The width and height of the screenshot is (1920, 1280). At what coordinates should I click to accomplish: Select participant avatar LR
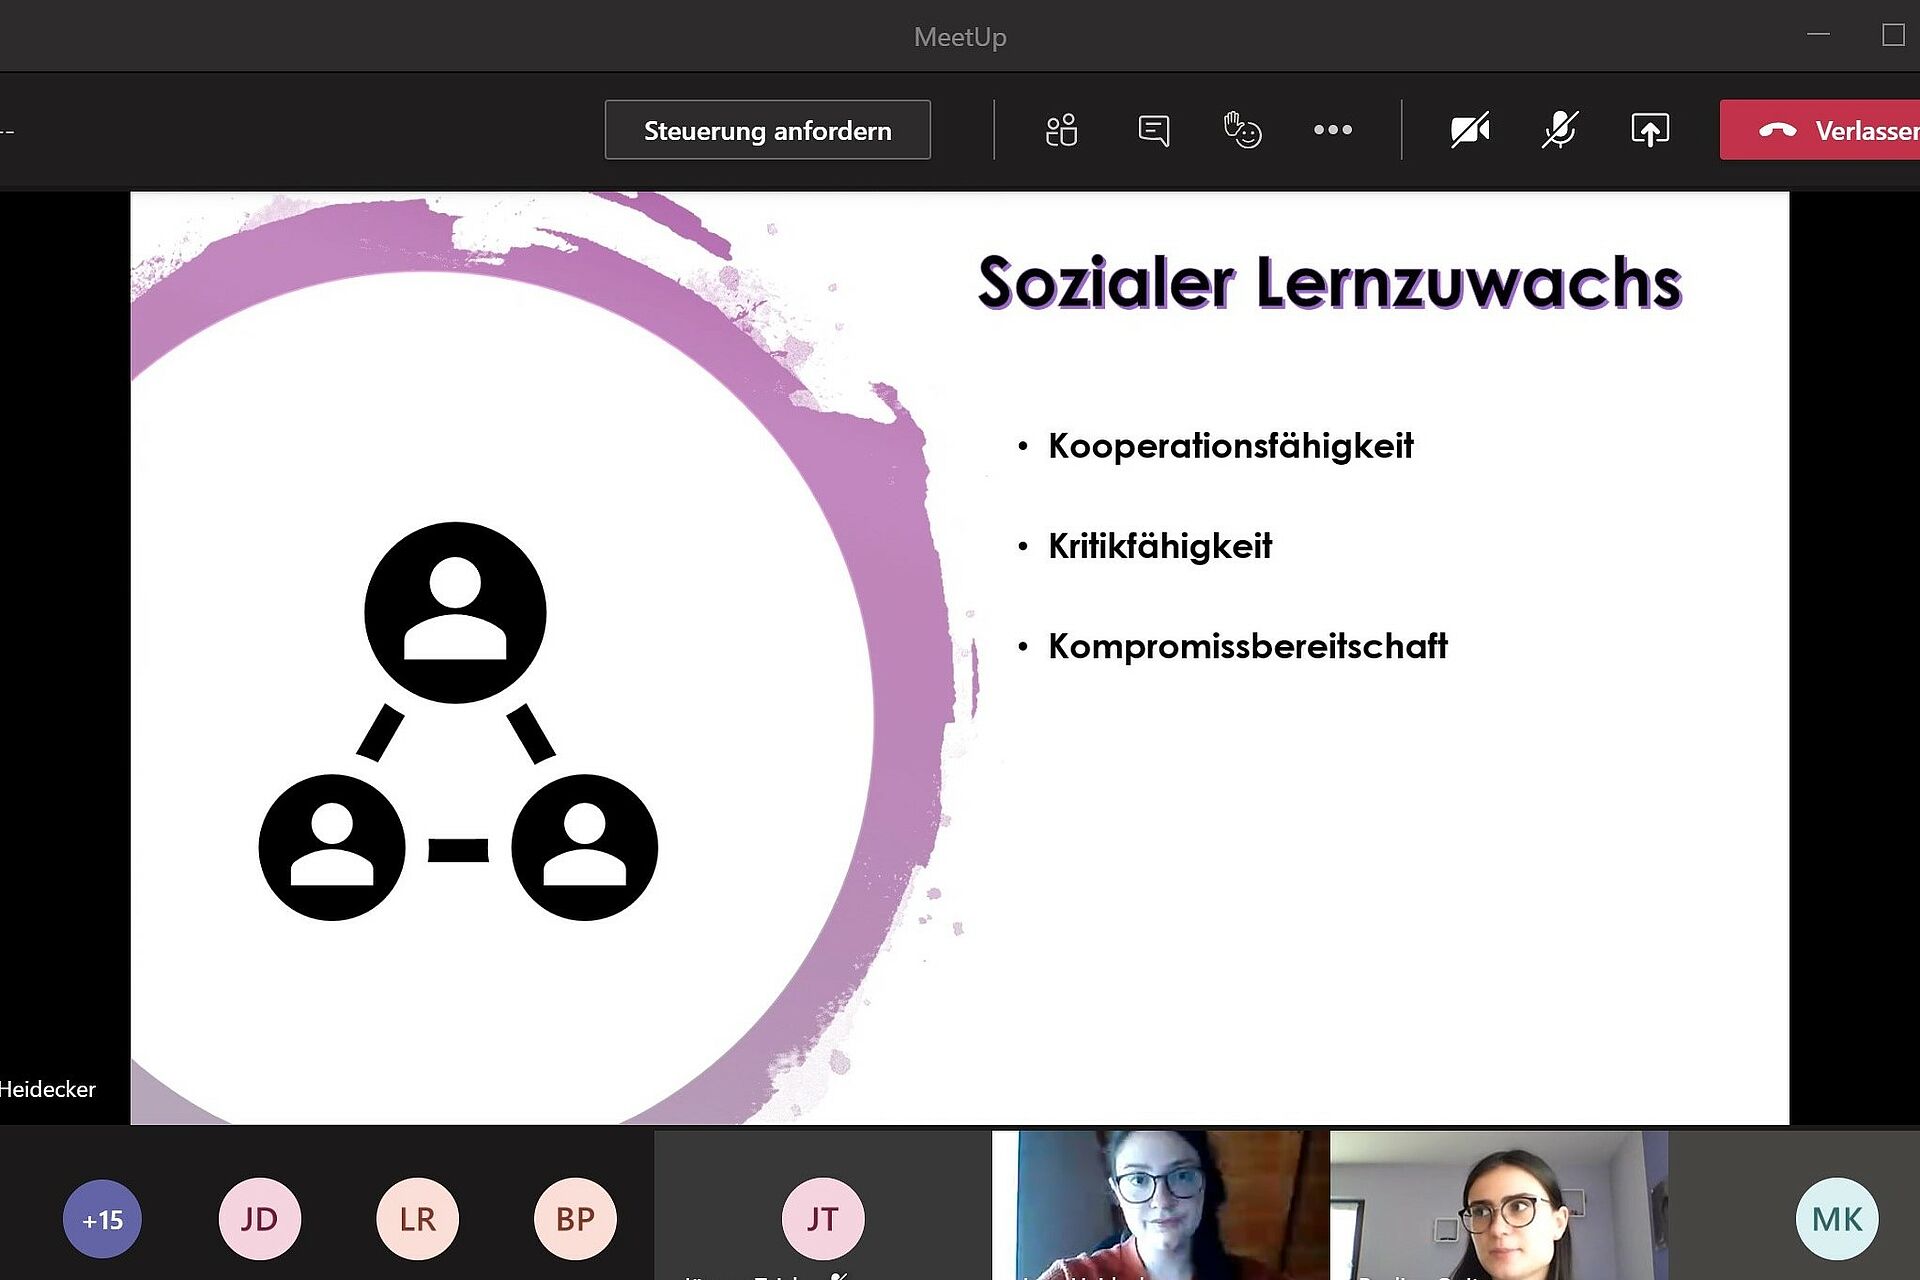click(x=417, y=1219)
